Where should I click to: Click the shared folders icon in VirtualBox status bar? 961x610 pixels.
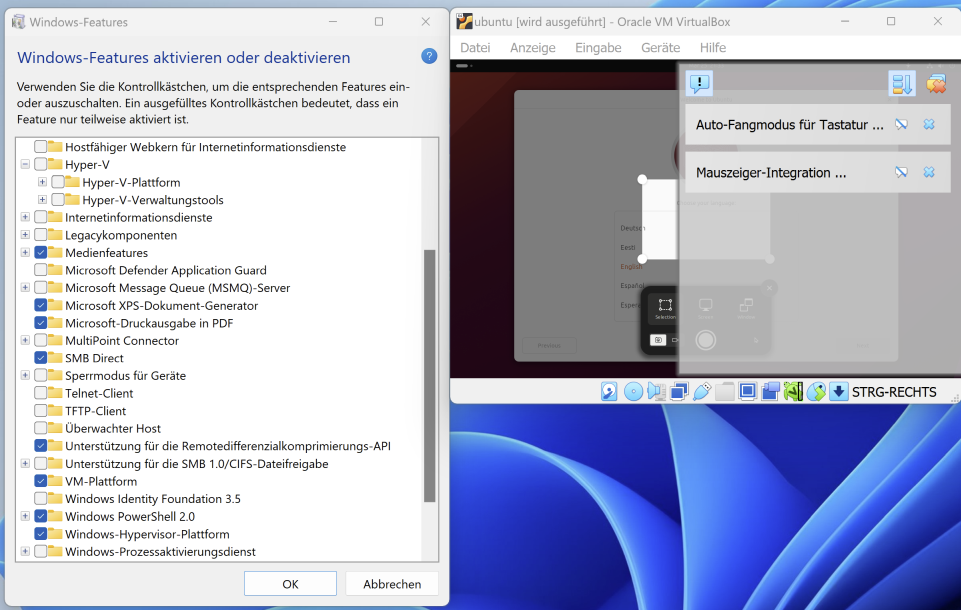pyautogui.click(x=724, y=392)
